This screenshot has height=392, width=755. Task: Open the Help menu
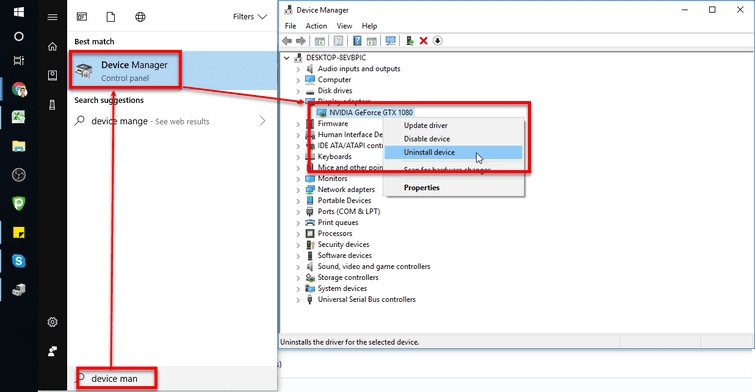point(369,26)
